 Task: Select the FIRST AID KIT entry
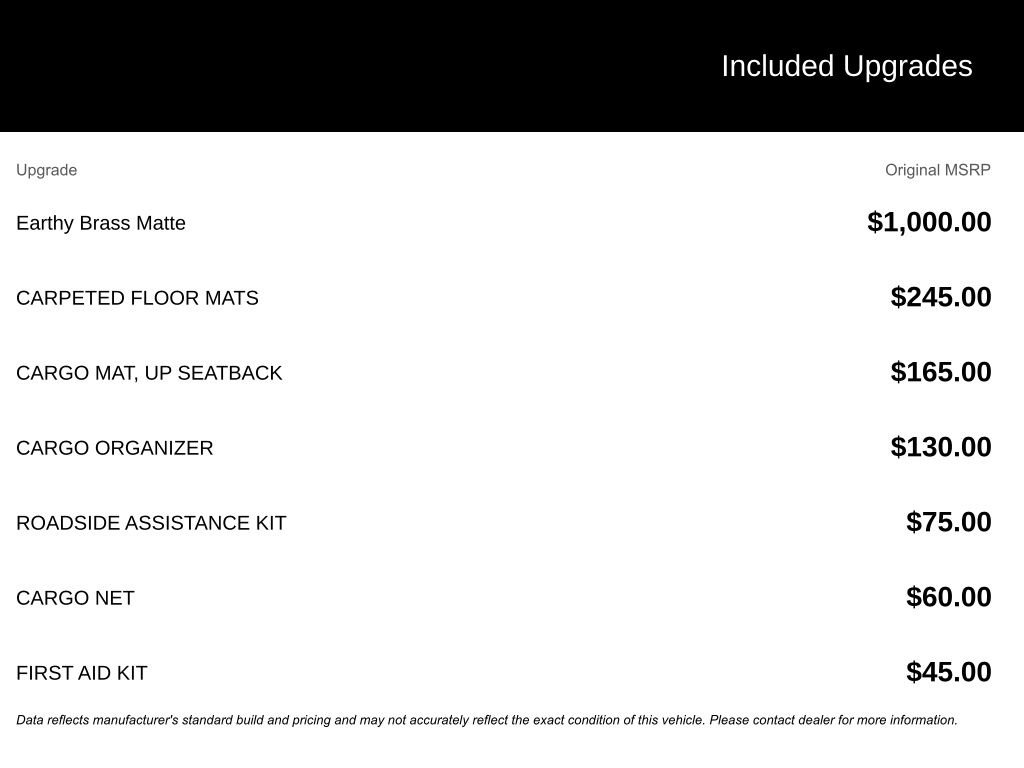[82, 673]
